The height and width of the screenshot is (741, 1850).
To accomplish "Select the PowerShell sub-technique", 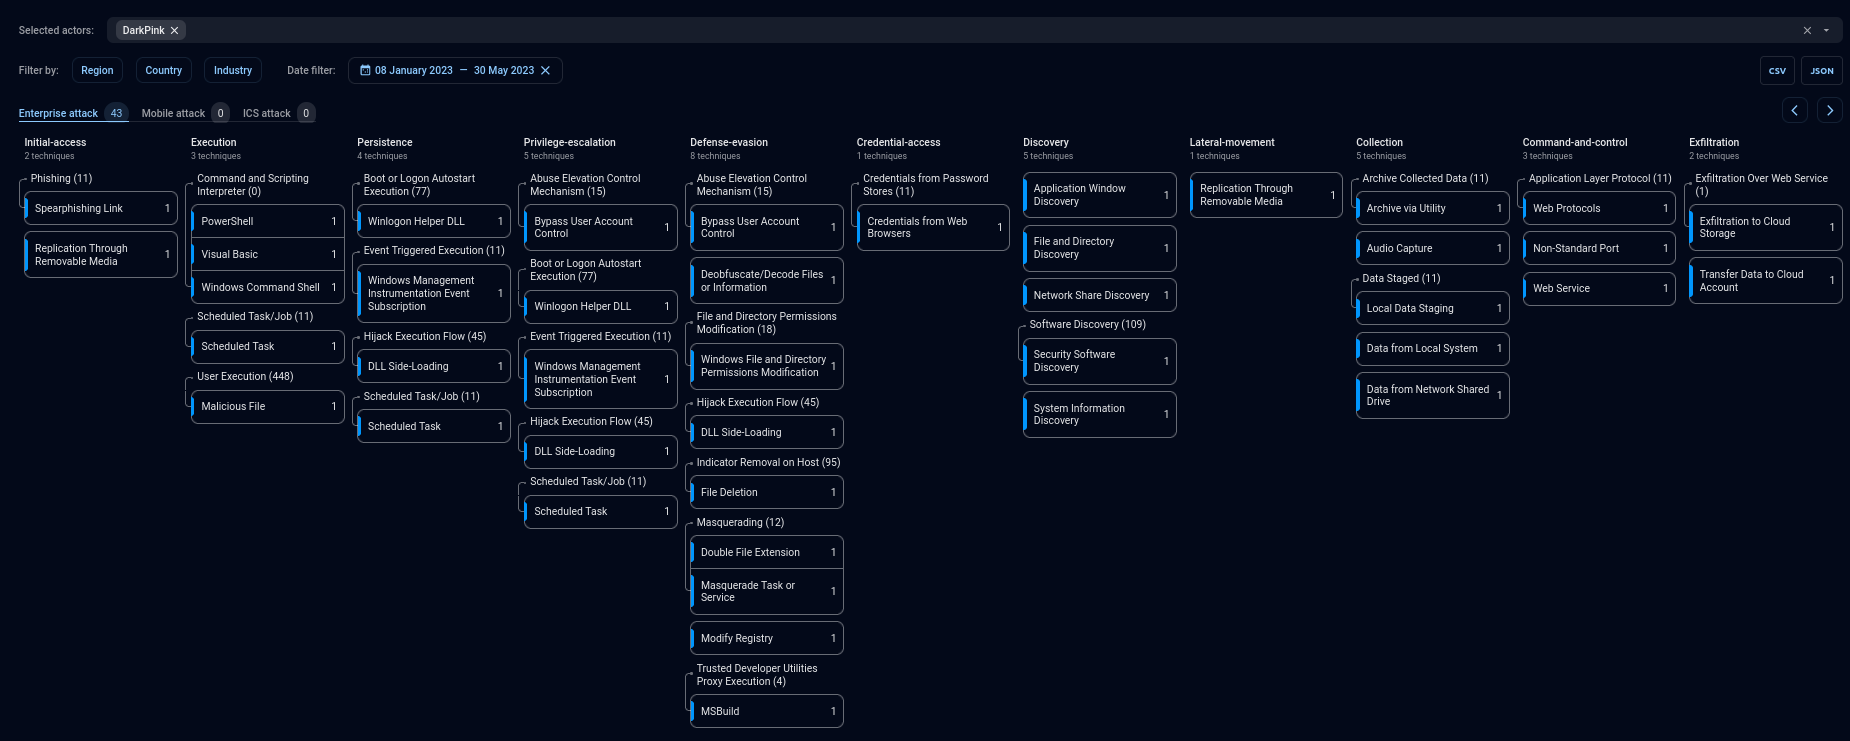I will point(268,221).
